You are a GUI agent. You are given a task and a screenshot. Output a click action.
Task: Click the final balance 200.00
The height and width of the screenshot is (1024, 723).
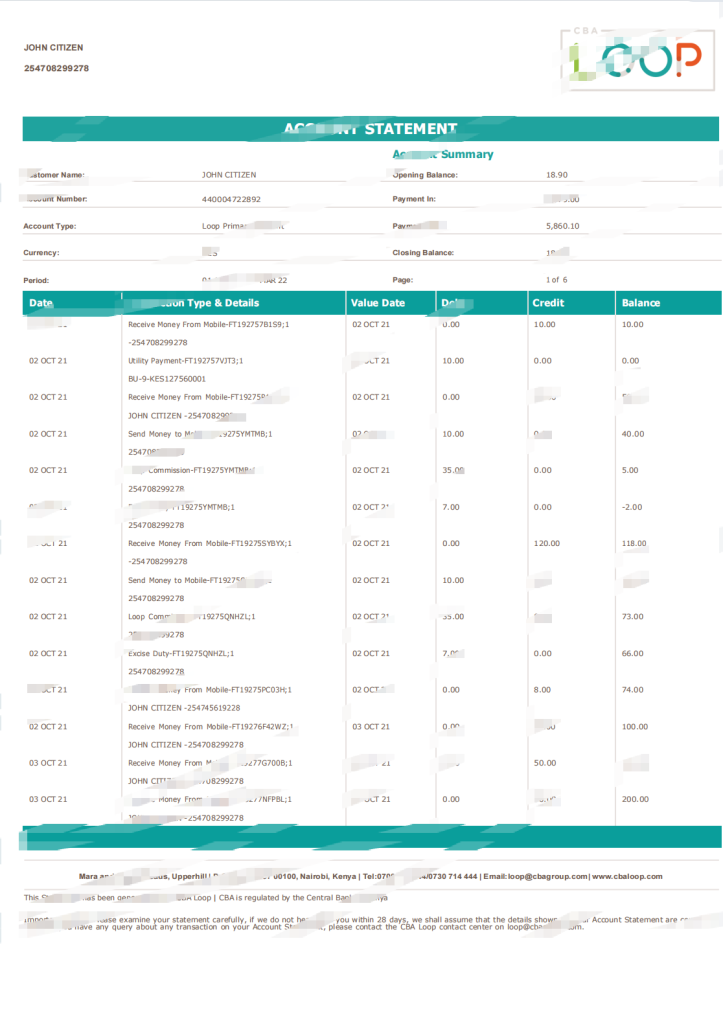635,799
